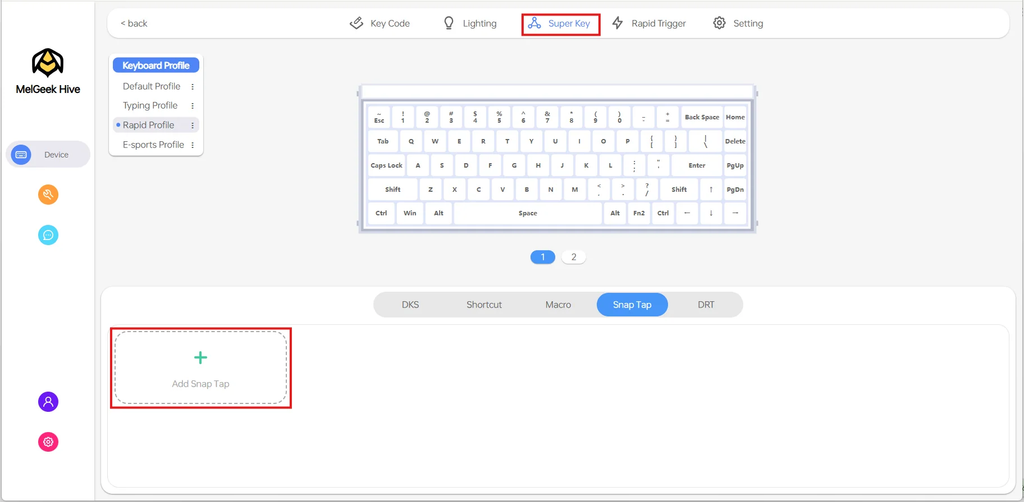The height and width of the screenshot is (502, 1024).
Task: Select the PgDn key
Action: click(x=735, y=189)
